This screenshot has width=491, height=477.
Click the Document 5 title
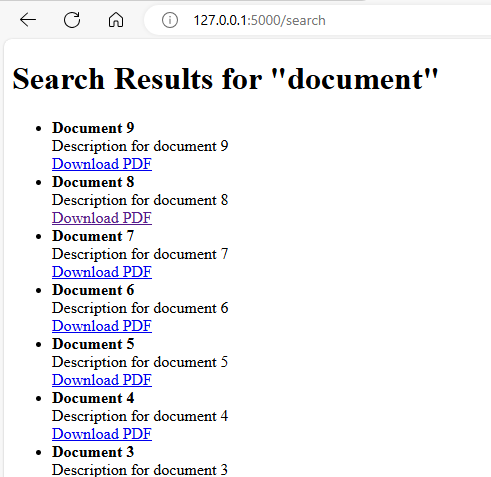(93, 344)
